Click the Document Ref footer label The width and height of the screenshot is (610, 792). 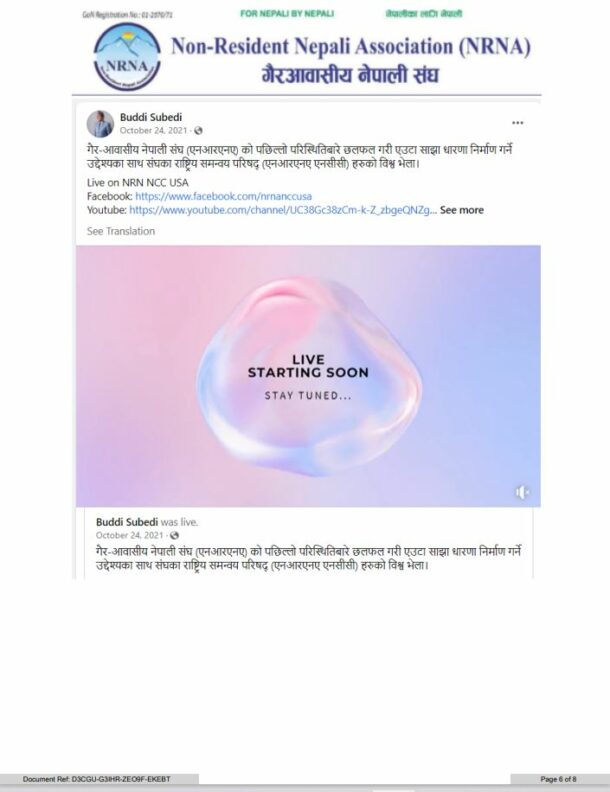[x=96, y=779]
